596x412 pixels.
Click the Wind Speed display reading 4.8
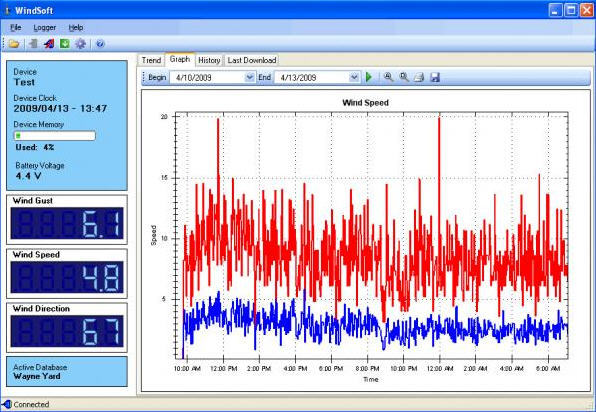tap(67, 277)
